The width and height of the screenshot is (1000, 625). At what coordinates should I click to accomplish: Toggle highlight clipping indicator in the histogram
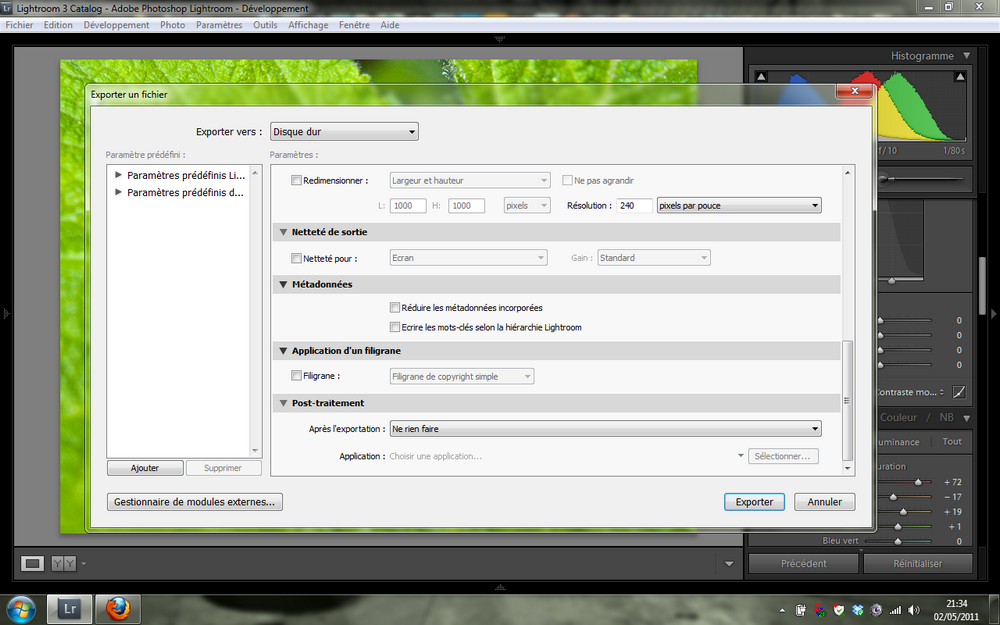[x=960, y=77]
